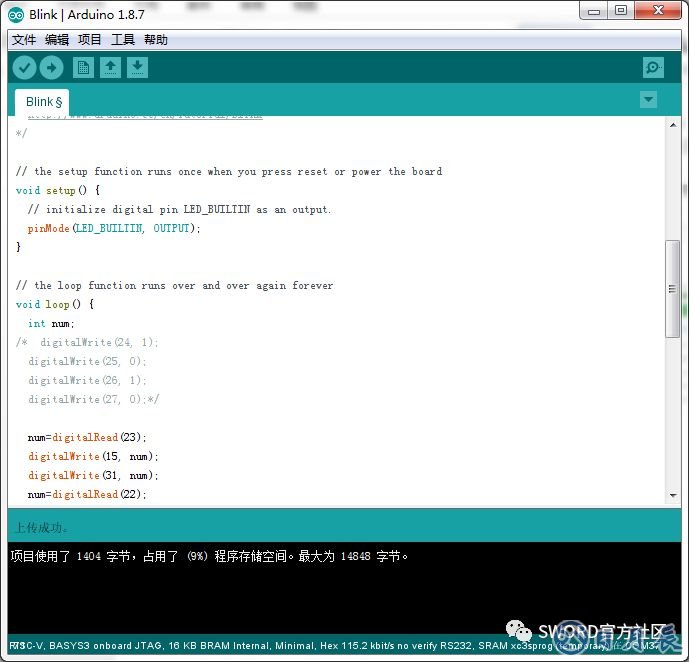Open a sketch with the up-arrow icon
This screenshot has height=662, width=689.
(x=111, y=67)
